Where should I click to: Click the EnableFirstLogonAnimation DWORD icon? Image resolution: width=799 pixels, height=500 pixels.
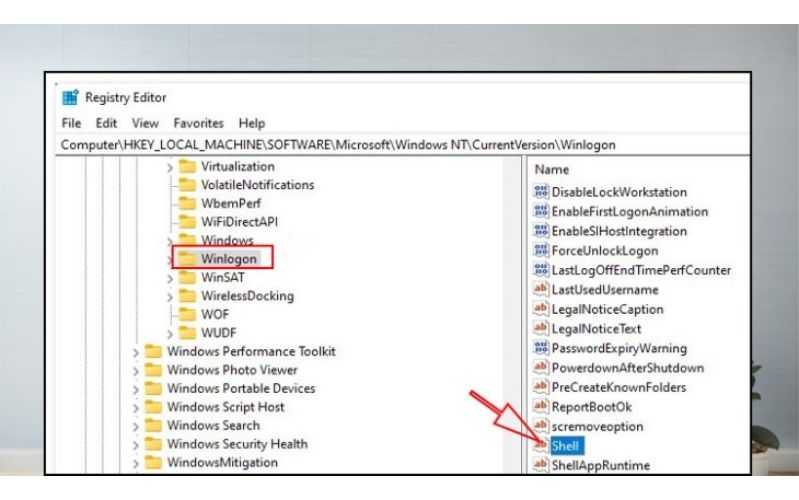[541, 210]
